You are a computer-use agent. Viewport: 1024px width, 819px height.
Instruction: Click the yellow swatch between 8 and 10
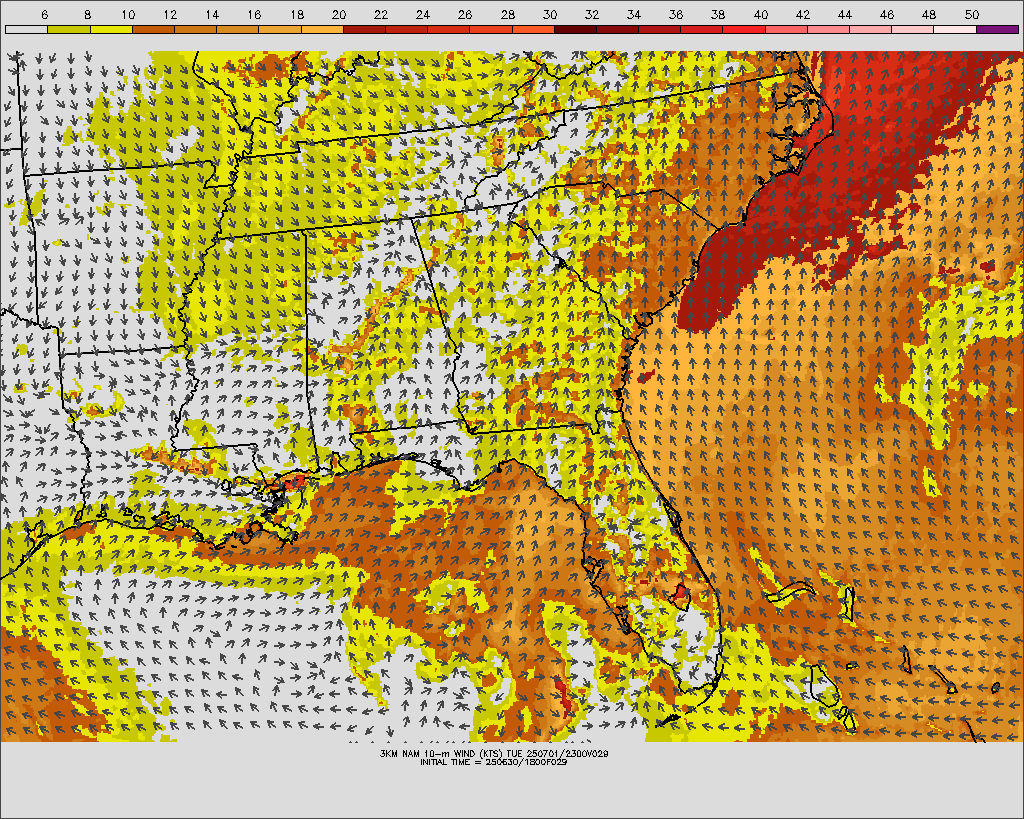pyautogui.click(x=111, y=29)
